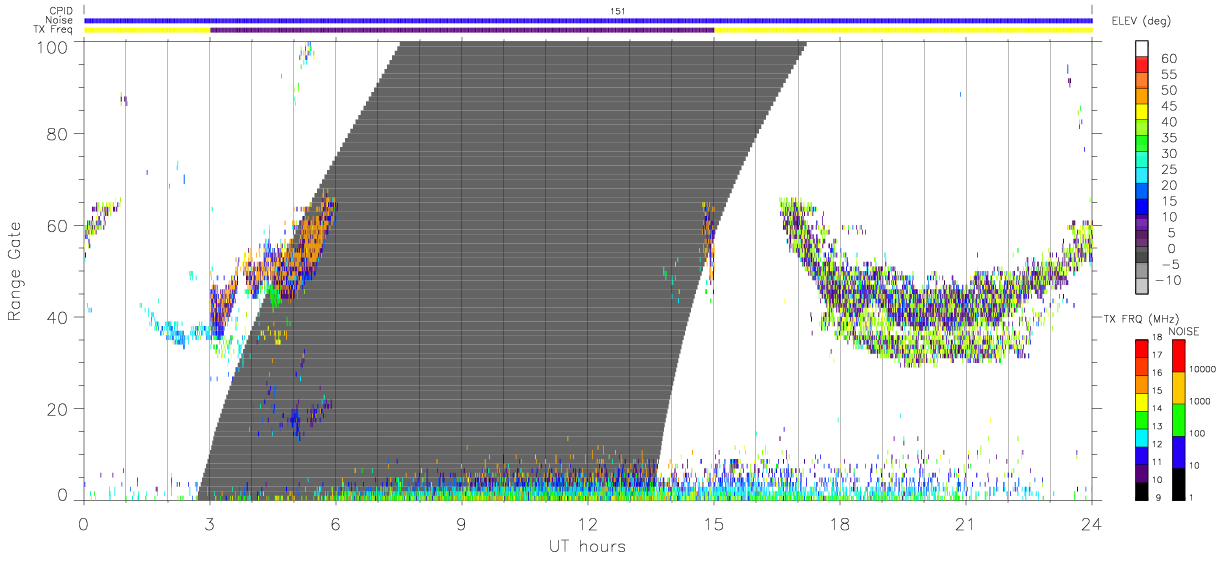Click the blue cell of NOISE bar
1228x567 pixels.
click(x=1179, y=452)
